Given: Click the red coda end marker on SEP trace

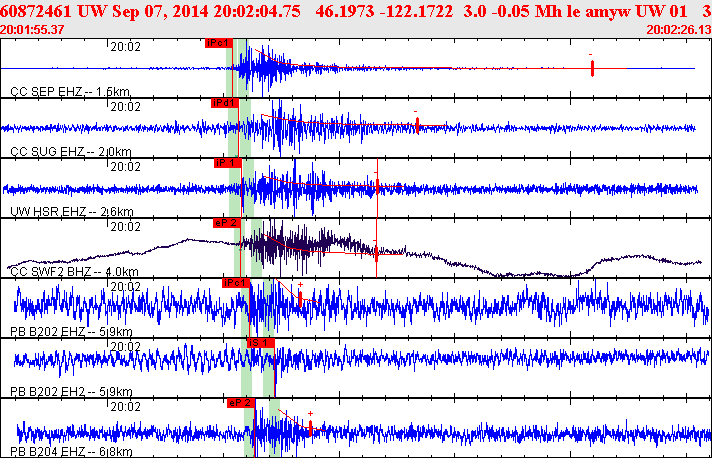Looking at the screenshot, I should click(593, 68).
